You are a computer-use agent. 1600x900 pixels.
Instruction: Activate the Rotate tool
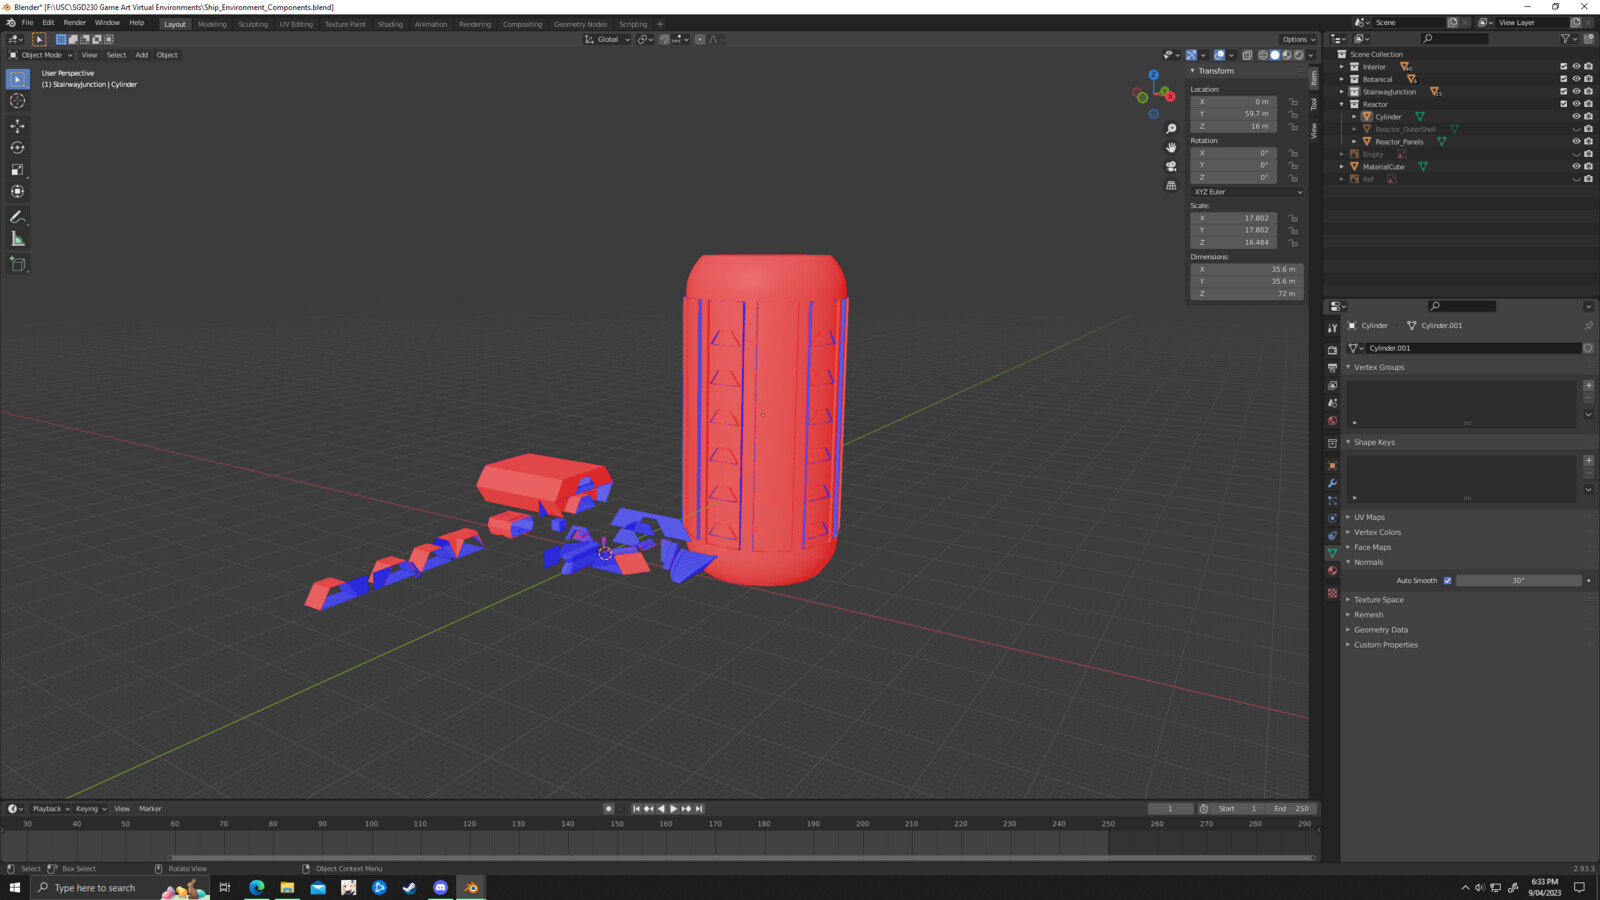pos(18,148)
